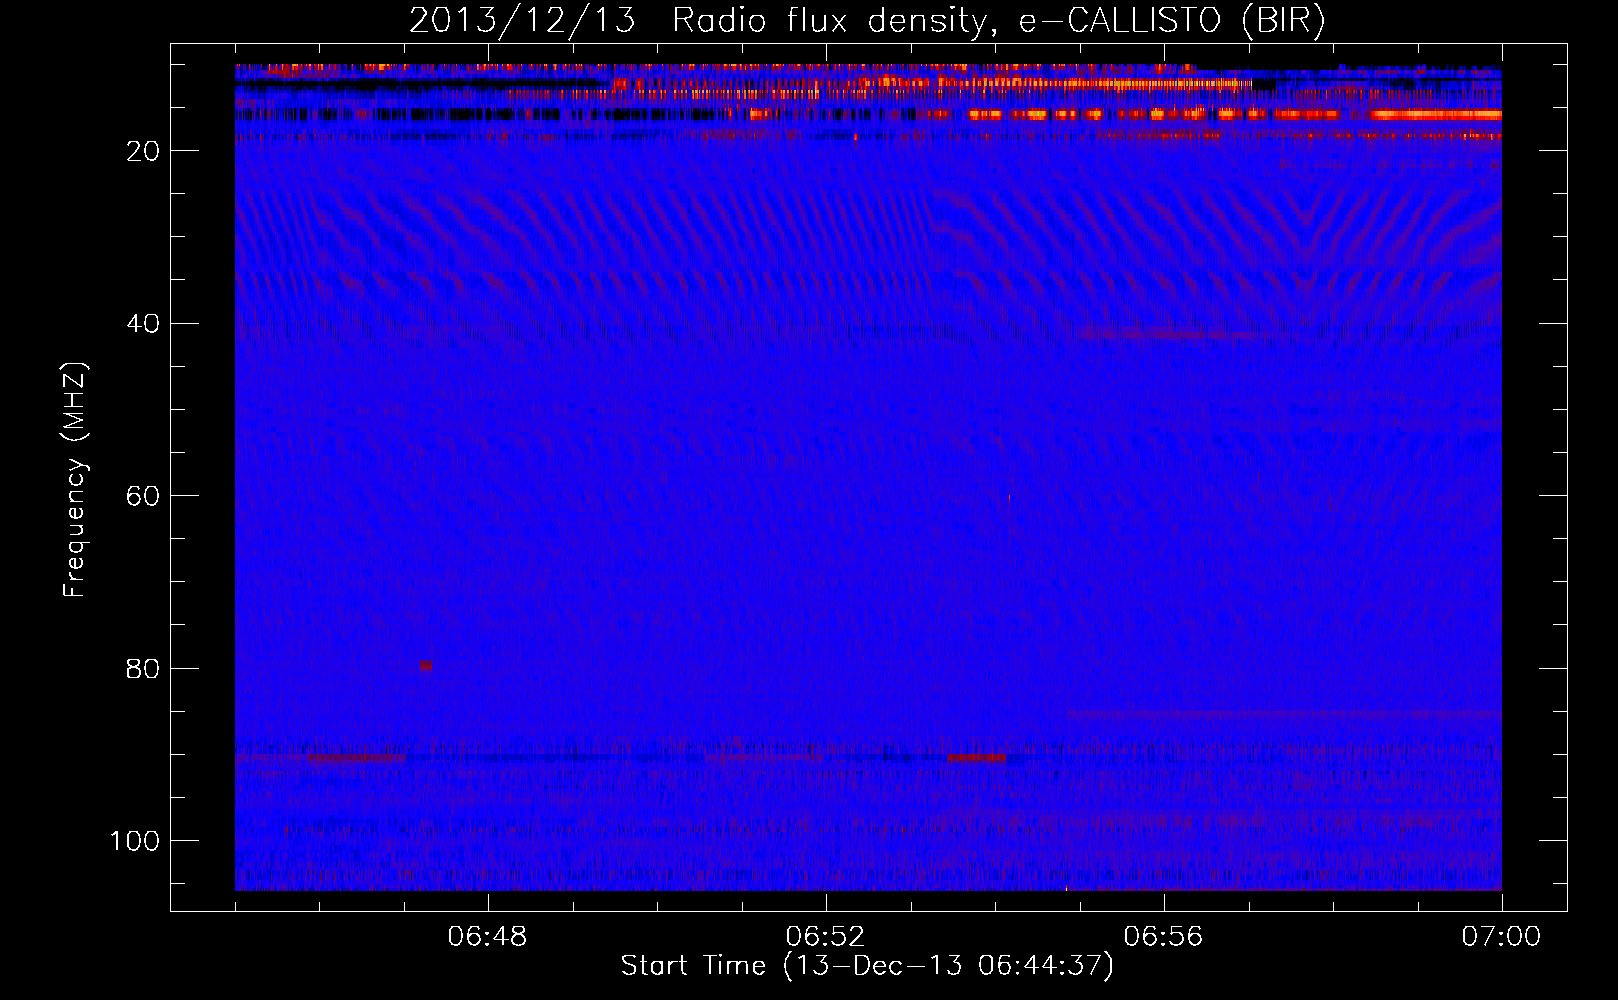Click the "20" frequency tick label

coord(143,151)
